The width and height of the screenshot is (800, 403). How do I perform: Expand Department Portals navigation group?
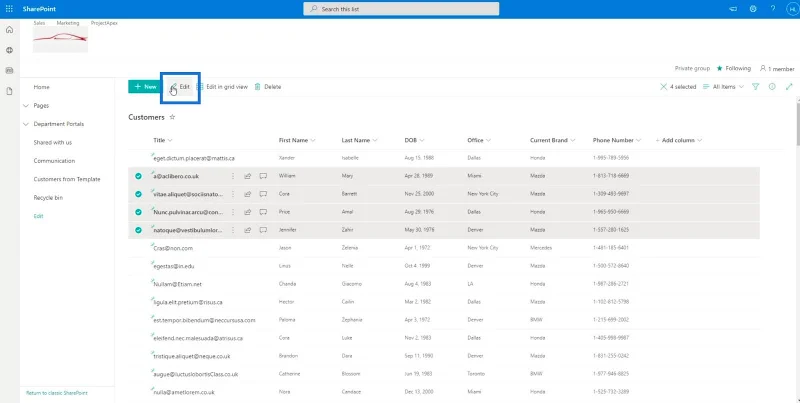(x=26, y=124)
